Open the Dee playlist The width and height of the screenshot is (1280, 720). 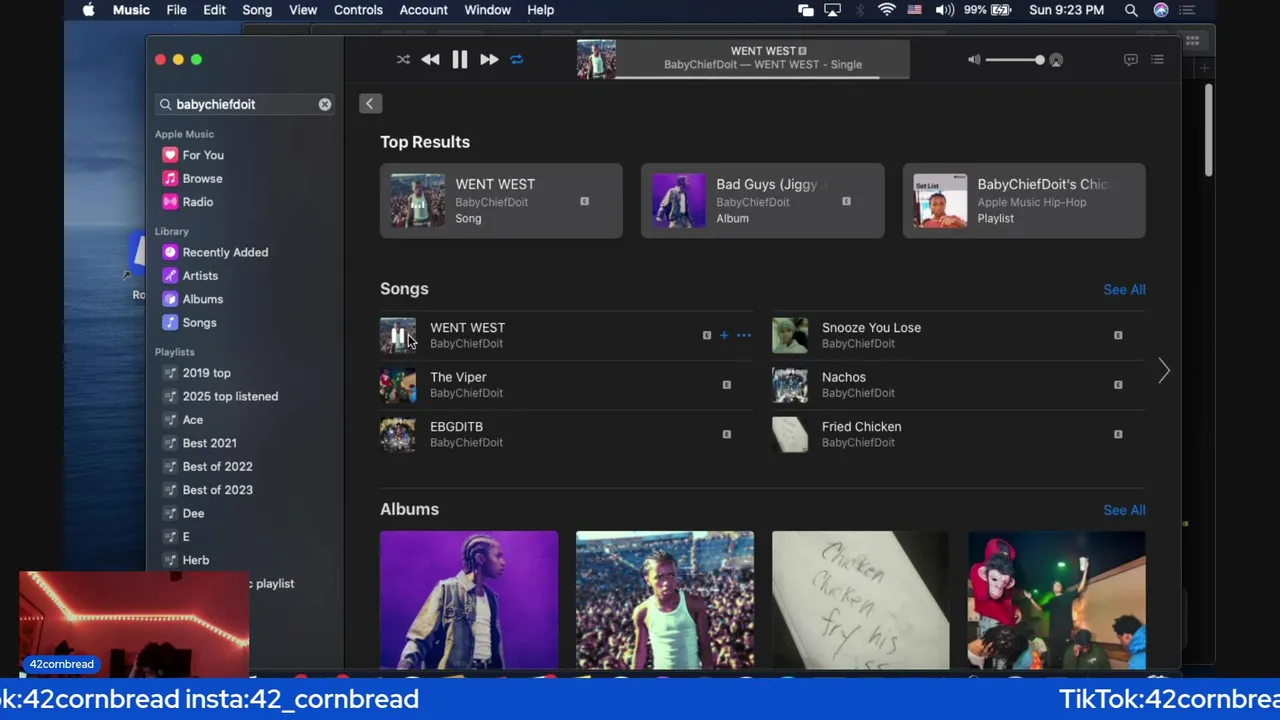point(193,513)
